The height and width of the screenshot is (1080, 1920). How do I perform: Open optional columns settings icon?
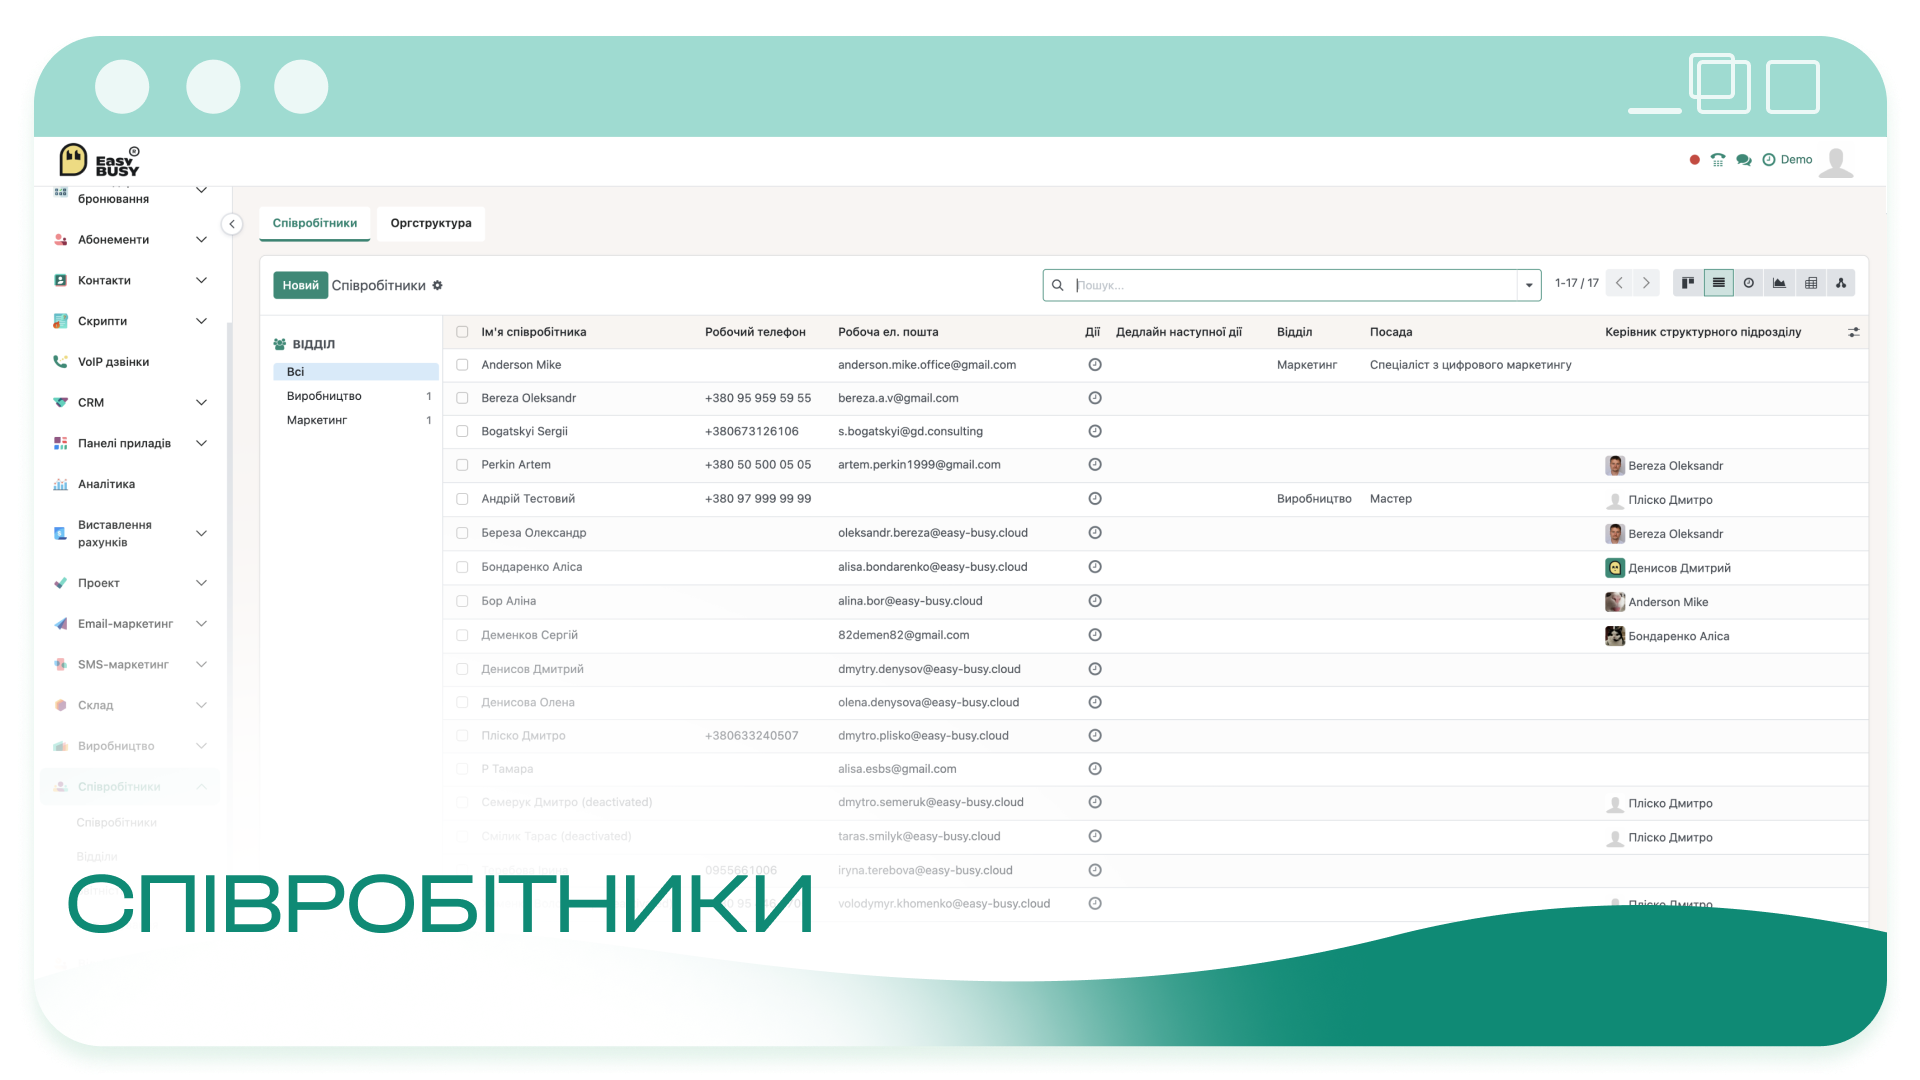click(1853, 332)
